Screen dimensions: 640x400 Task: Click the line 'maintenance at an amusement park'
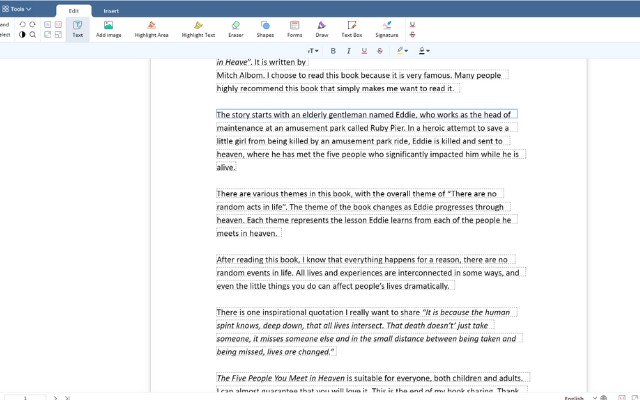click(367, 128)
